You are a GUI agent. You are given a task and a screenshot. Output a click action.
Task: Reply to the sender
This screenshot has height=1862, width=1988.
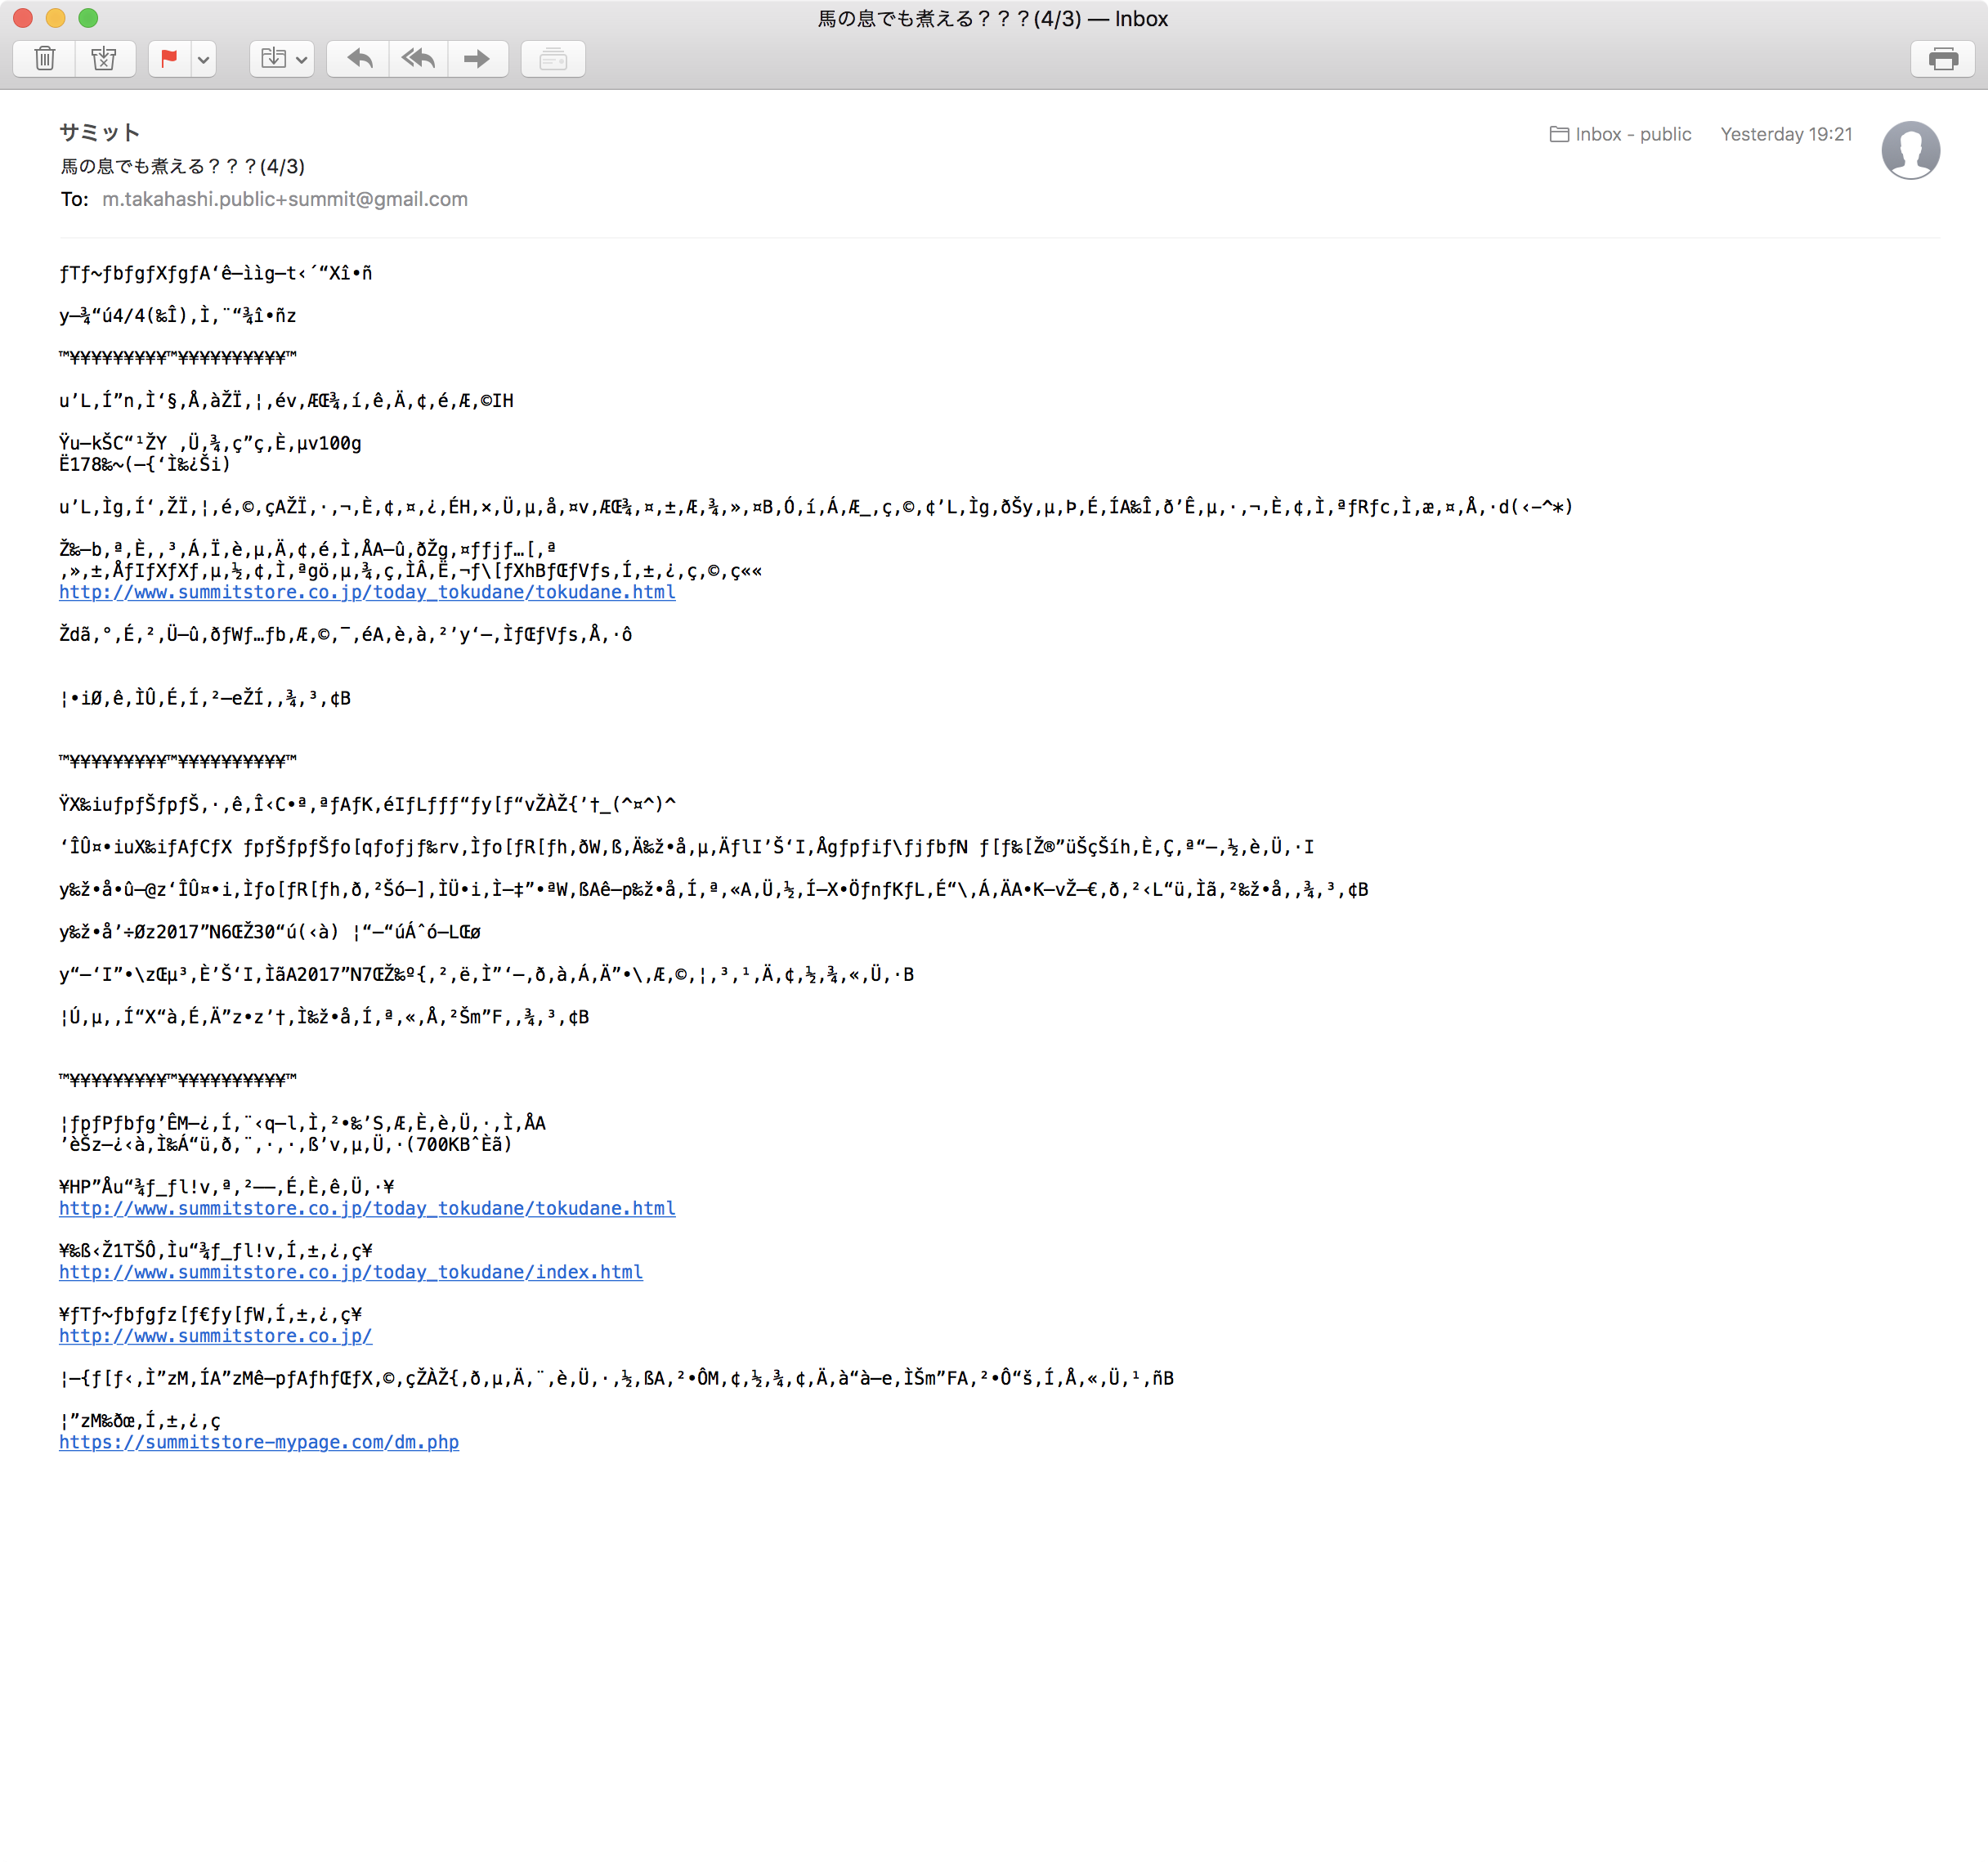click(359, 59)
